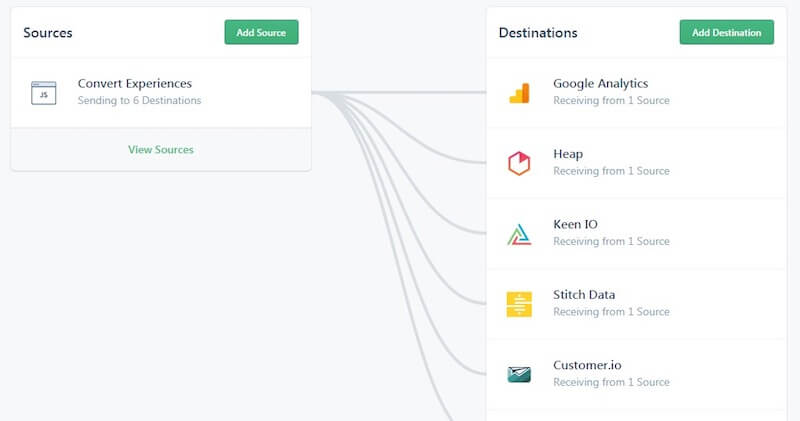The width and height of the screenshot is (800, 421).
Task: Click the JS source icon
Action: coord(43,93)
